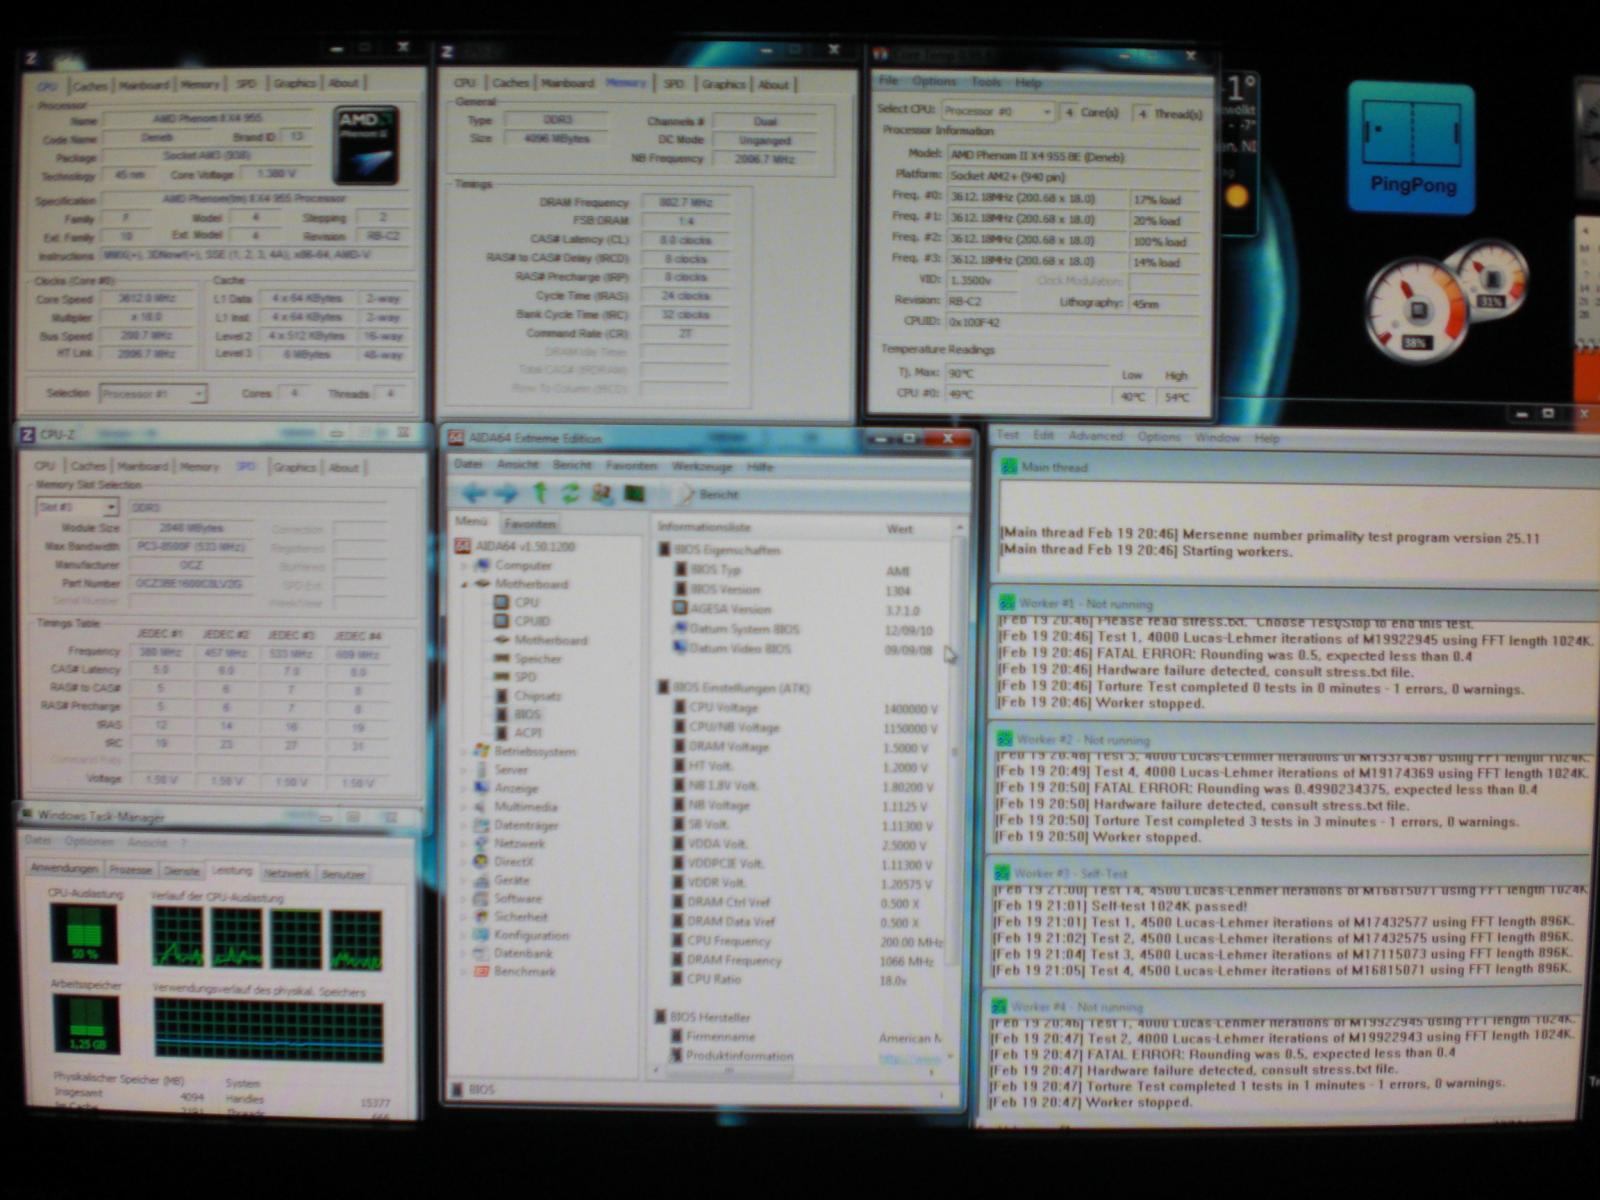
Task: Click the Bericht button in AIDA64 toolbar
Action: [707, 494]
